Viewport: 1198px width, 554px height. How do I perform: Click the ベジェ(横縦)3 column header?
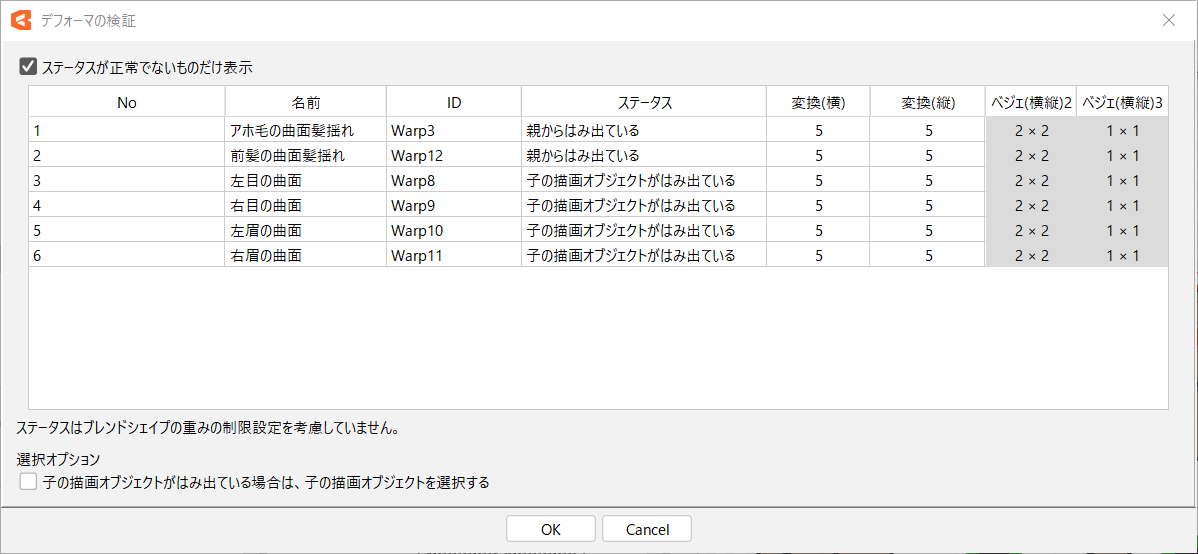point(1122,102)
